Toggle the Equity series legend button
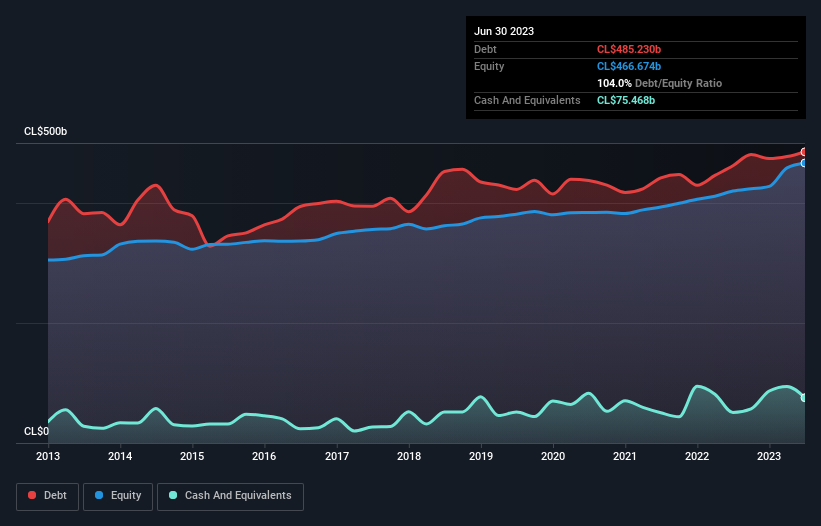The image size is (821, 526). pyautogui.click(x=118, y=496)
